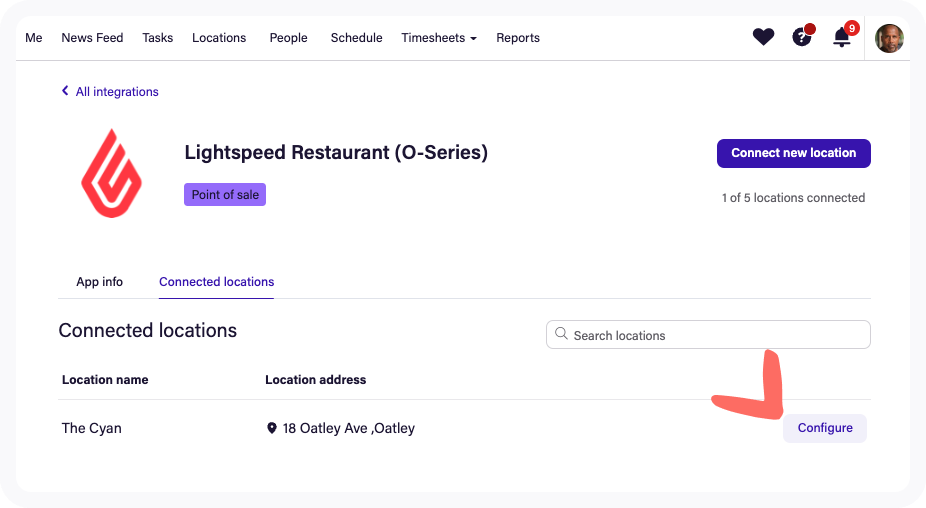
Task: Open the Schedule page
Action: (x=356, y=38)
